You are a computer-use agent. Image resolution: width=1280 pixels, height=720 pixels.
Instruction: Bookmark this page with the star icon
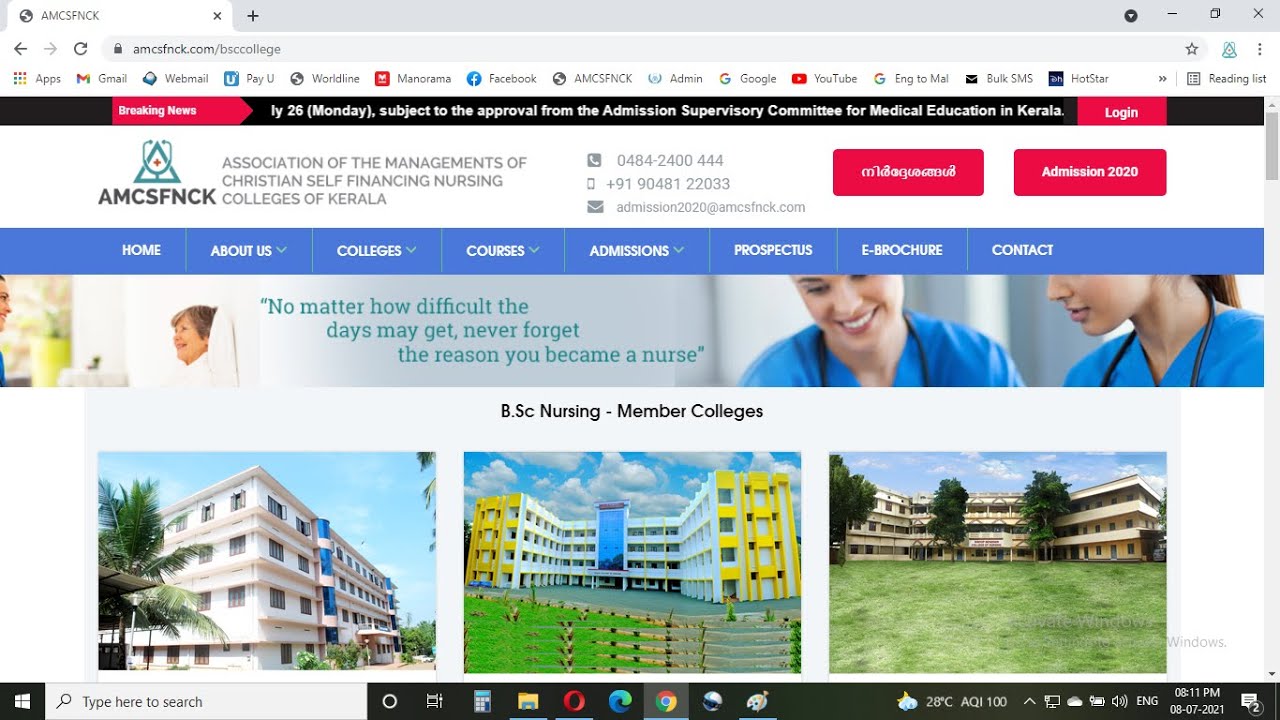1192,48
